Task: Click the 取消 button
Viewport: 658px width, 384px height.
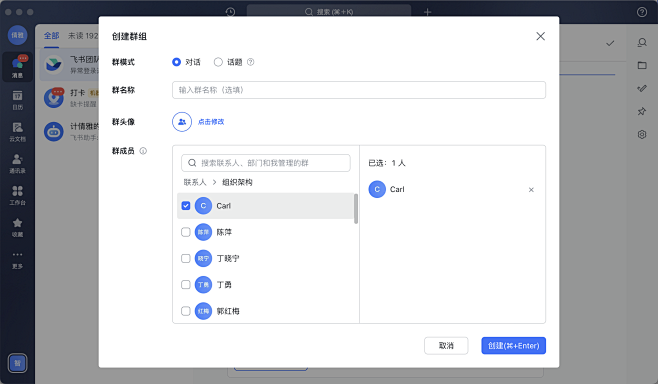Action: 446,345
